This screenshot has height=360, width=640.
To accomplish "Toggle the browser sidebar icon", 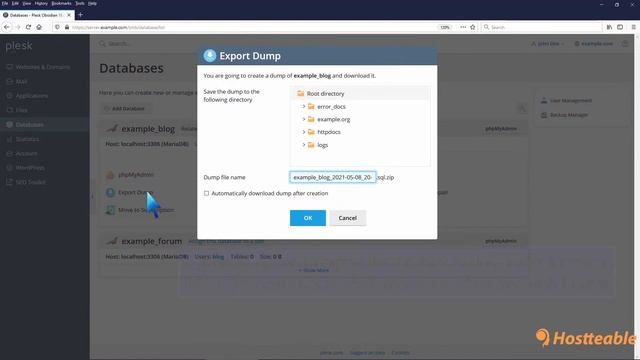I will [x=620, y=27].
